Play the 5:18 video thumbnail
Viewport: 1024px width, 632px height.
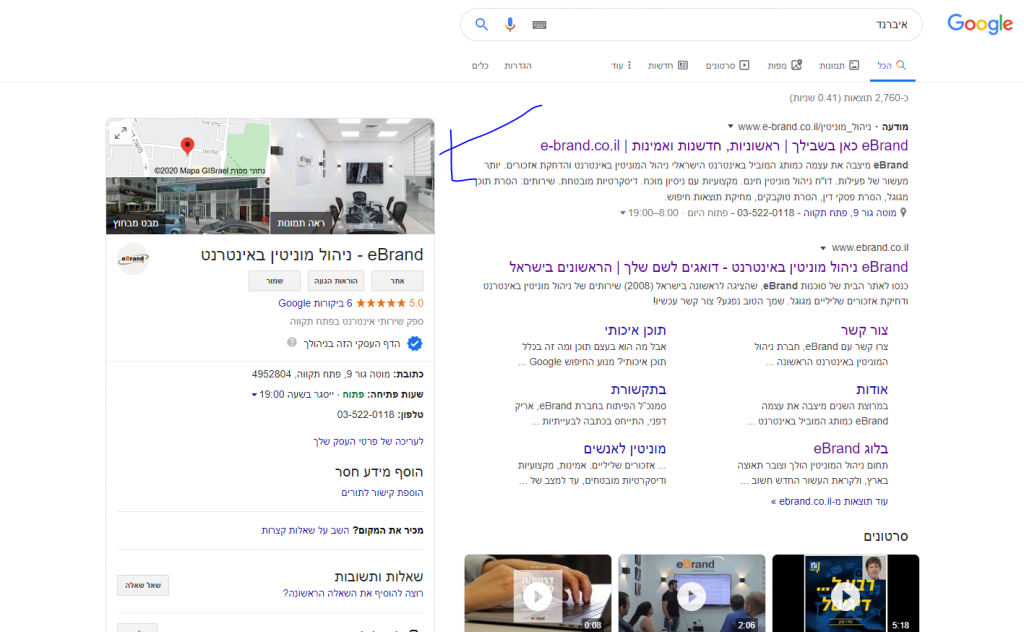[846, 593]
